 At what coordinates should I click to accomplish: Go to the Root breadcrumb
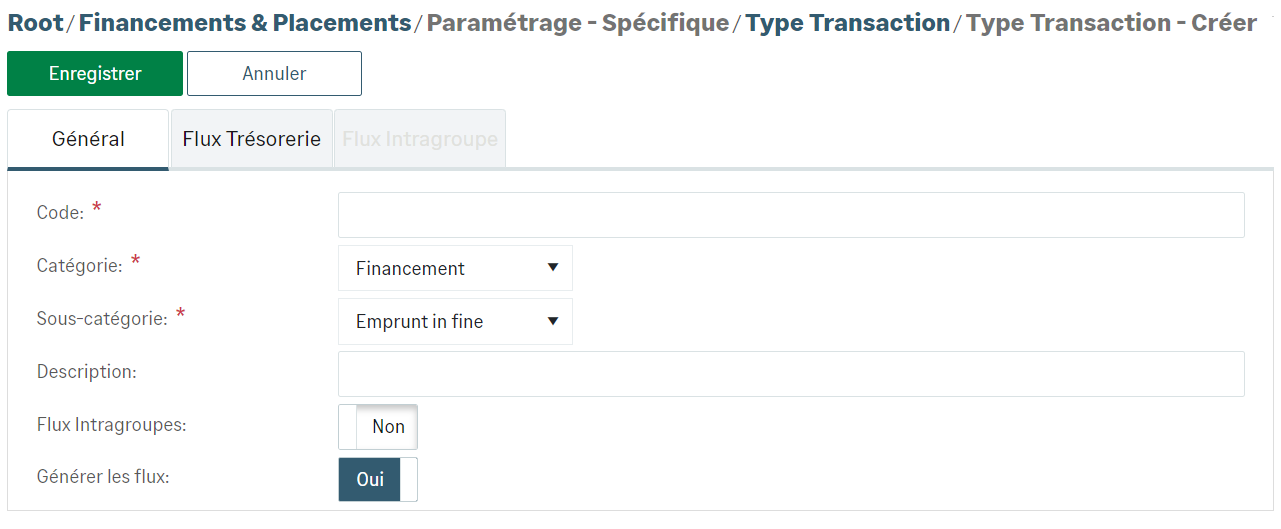[35, 23]
